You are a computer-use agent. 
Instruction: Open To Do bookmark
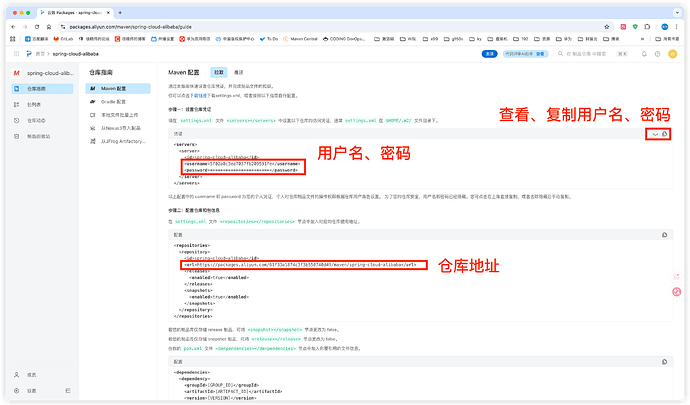(269, 39)
